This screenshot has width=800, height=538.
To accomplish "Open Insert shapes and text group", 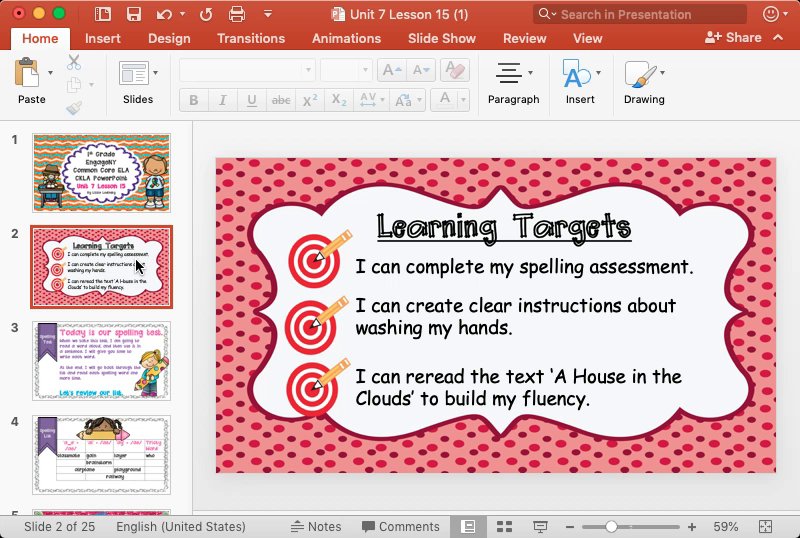I will coord(580,82).
